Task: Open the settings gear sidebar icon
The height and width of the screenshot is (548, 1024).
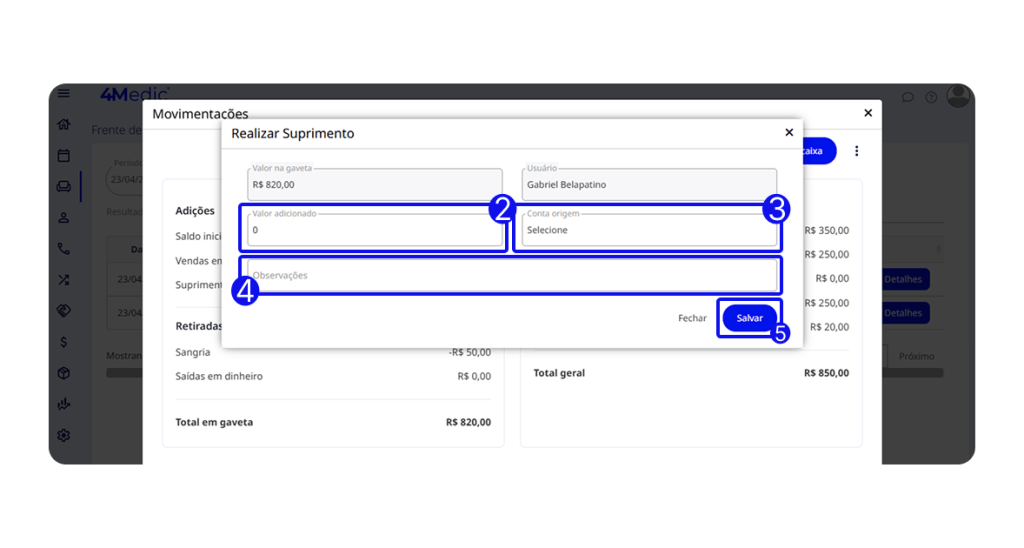Action: click(64, 435)
